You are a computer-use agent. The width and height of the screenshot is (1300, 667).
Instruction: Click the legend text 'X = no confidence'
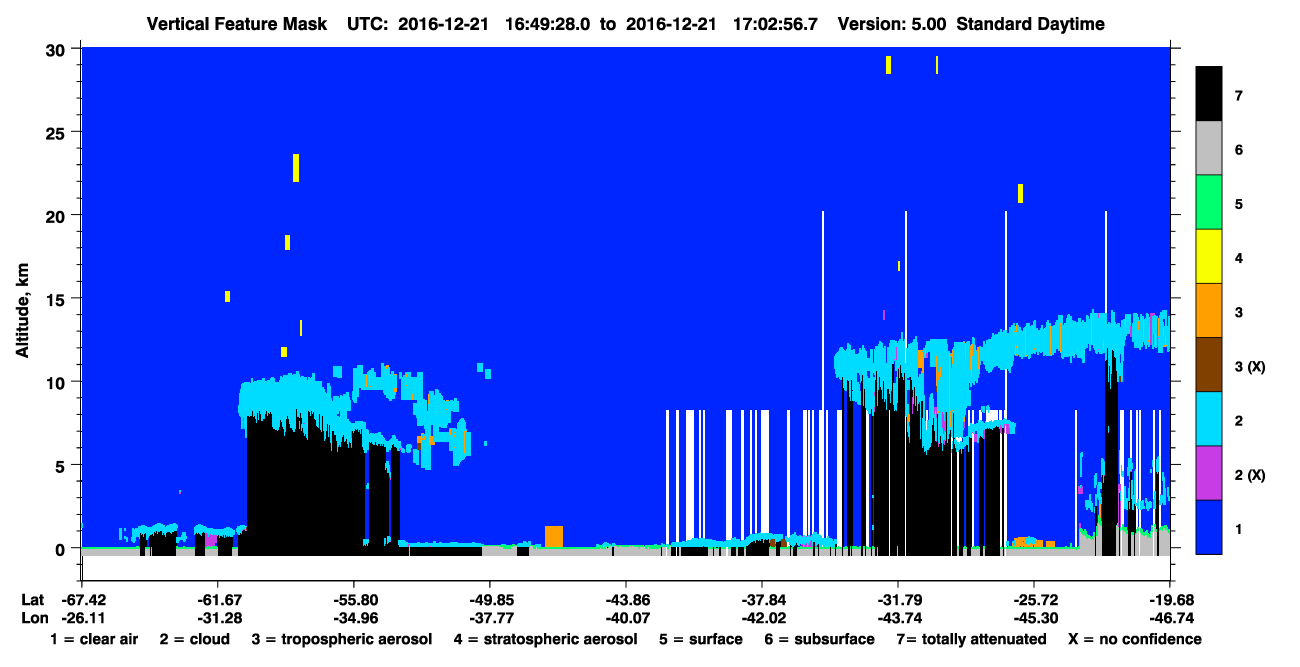coord(1135,639)
